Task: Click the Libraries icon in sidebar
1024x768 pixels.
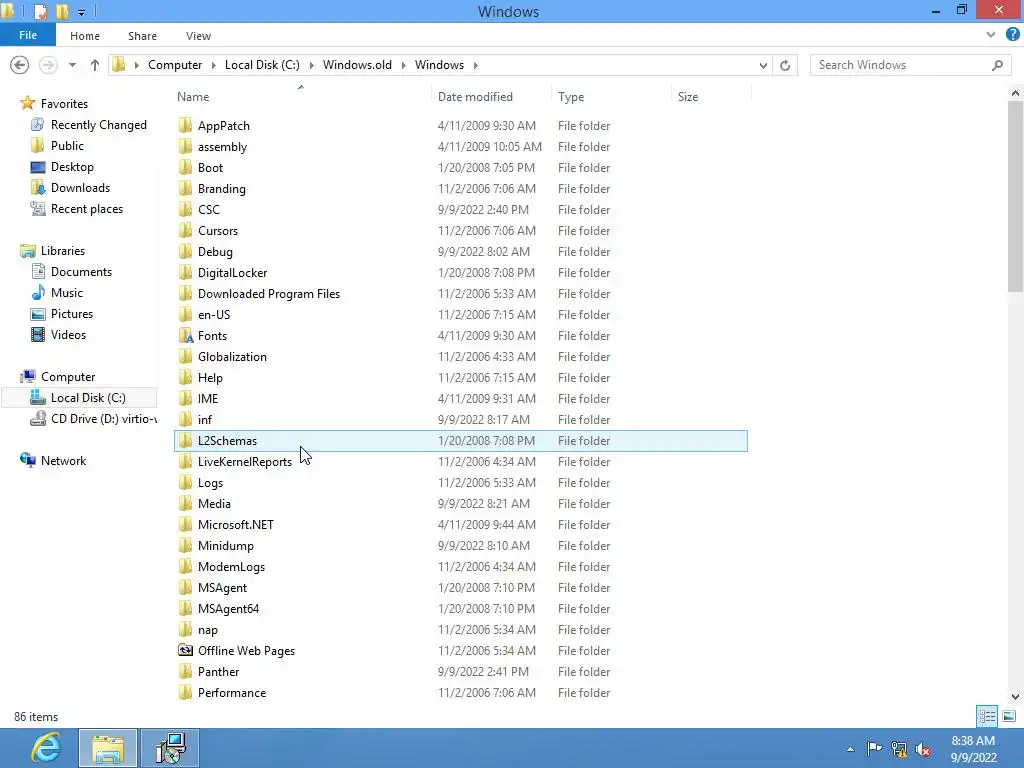Action: 27,251
